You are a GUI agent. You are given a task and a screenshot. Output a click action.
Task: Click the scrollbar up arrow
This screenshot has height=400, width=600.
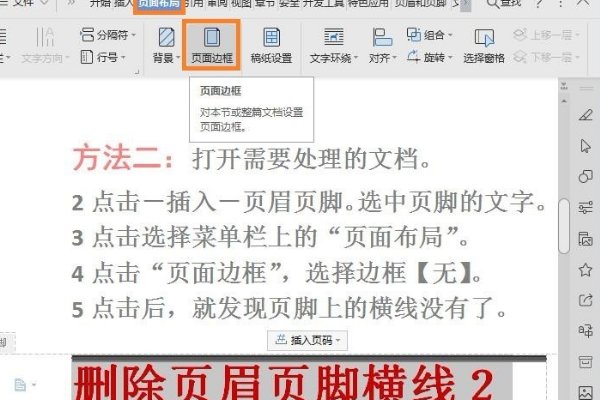(564, 101)
